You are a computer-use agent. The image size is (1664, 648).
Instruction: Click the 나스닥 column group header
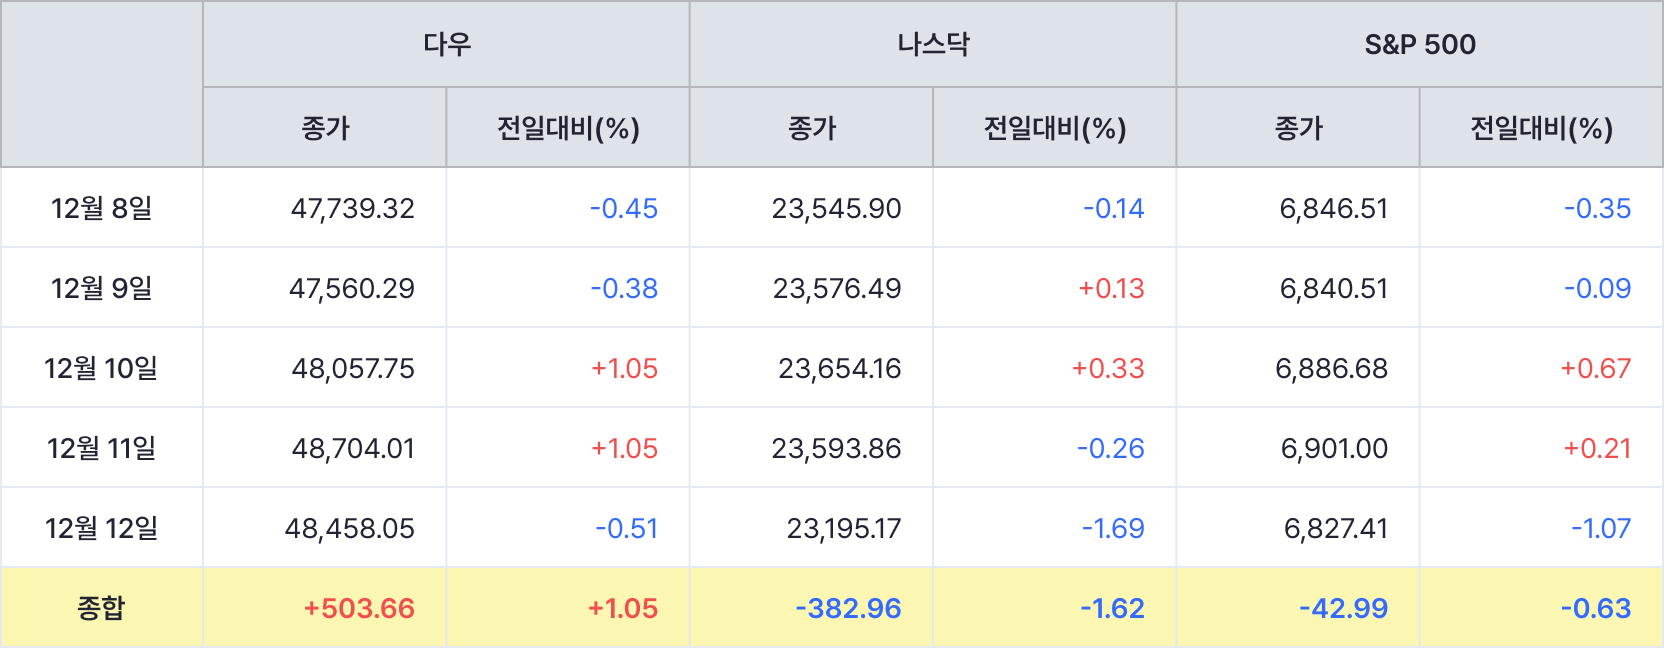(932, 44)
